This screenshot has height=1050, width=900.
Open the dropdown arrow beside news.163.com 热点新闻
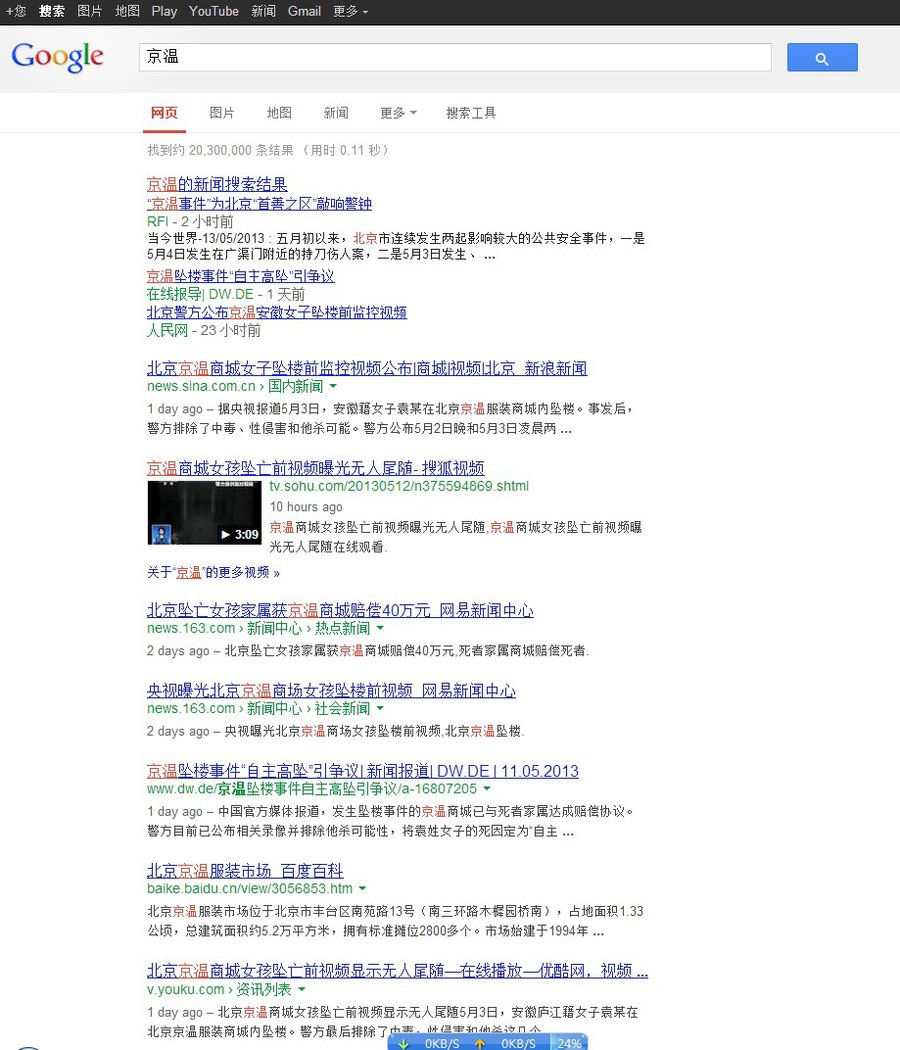380,628
